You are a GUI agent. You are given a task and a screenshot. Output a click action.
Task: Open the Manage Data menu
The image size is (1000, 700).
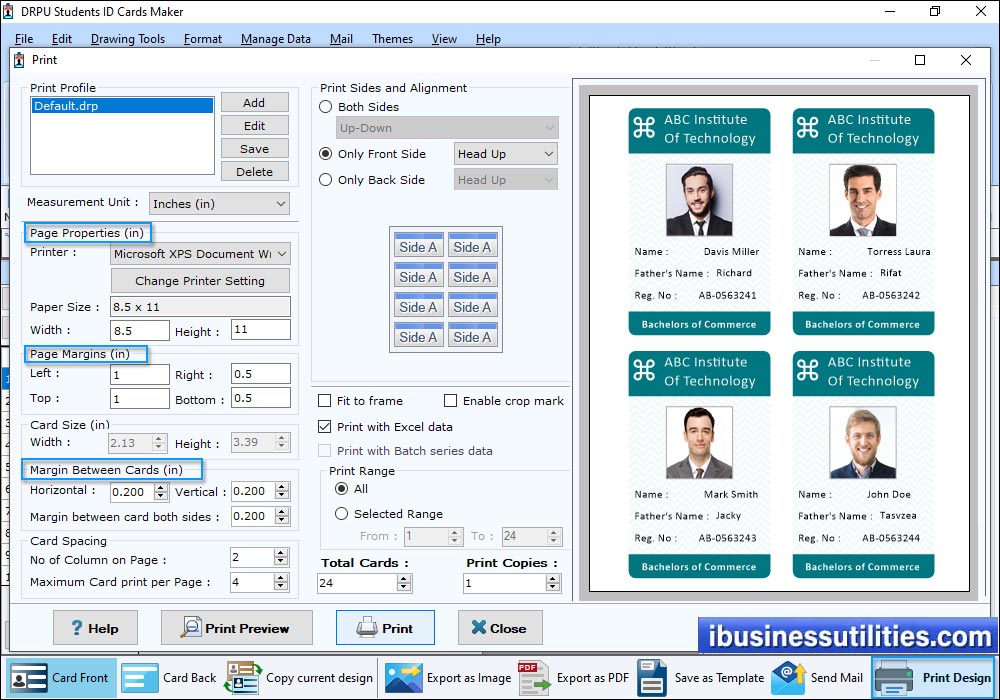[275, 39]
